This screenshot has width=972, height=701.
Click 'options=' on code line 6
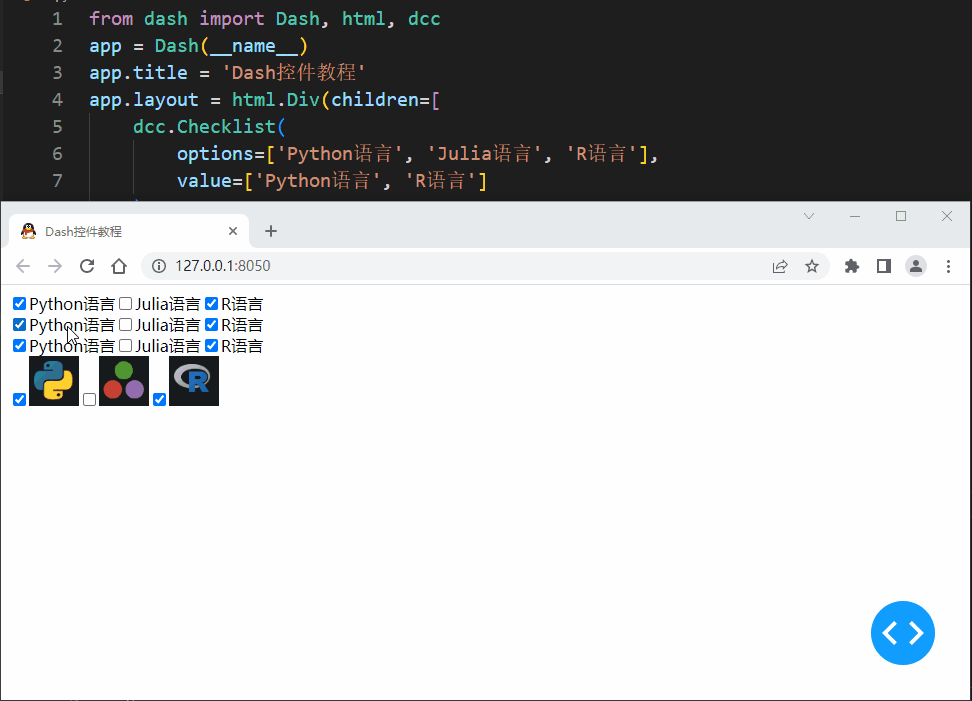pyautogui.click(x=221, y=154)
